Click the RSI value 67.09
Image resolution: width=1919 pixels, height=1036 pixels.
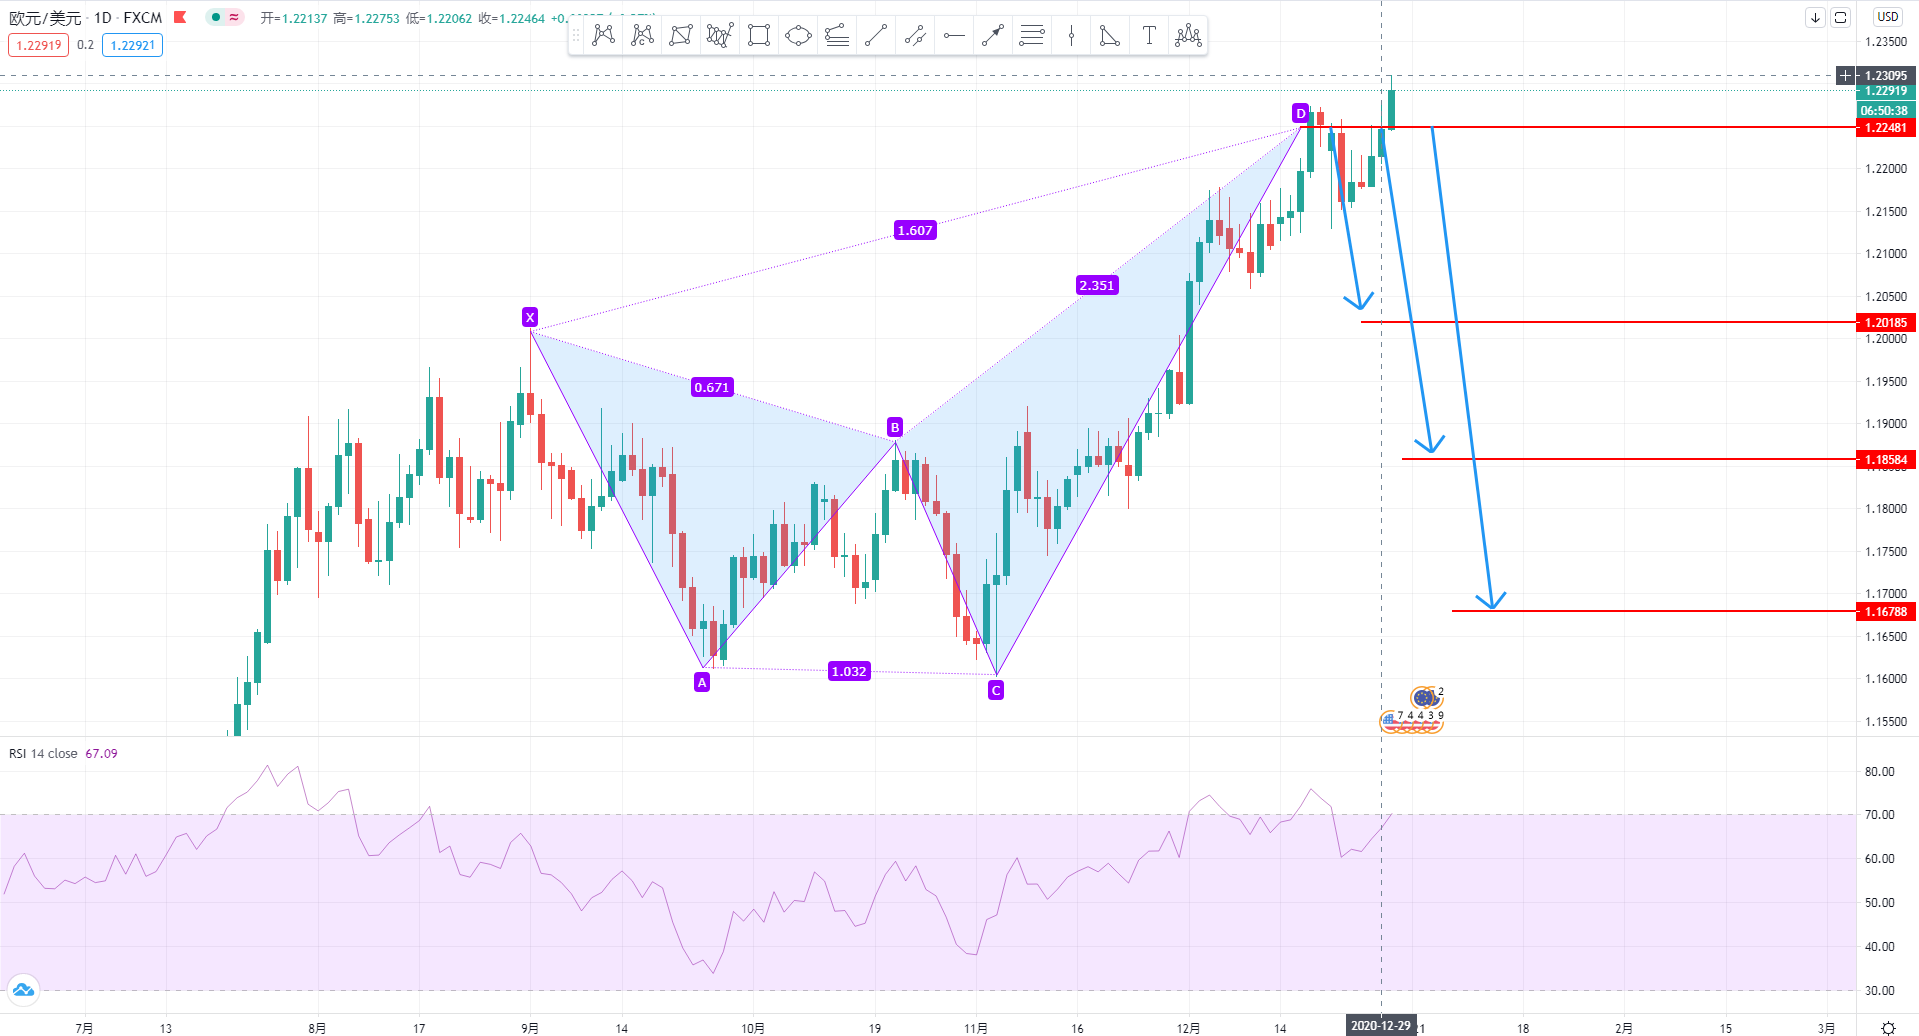tap(101, 754)
